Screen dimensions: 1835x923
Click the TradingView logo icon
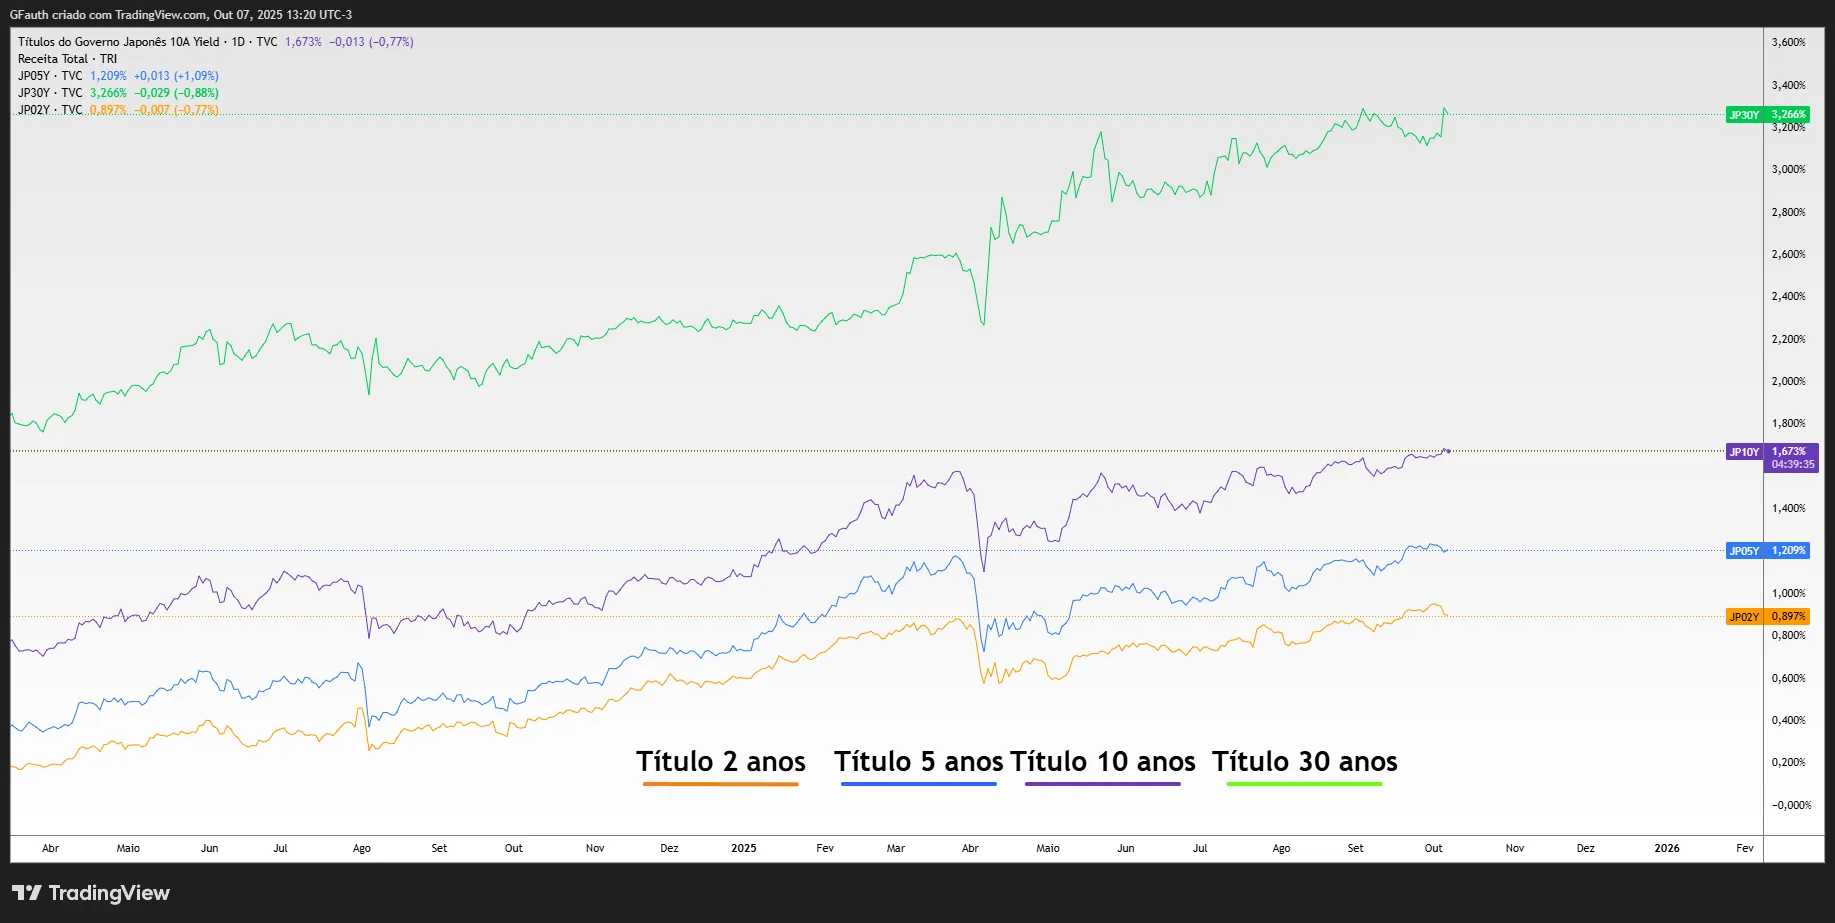coord(27,892)
